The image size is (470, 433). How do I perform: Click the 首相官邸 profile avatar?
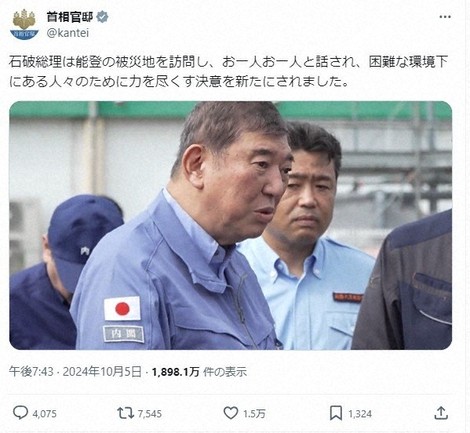click(x=24, y=24)
